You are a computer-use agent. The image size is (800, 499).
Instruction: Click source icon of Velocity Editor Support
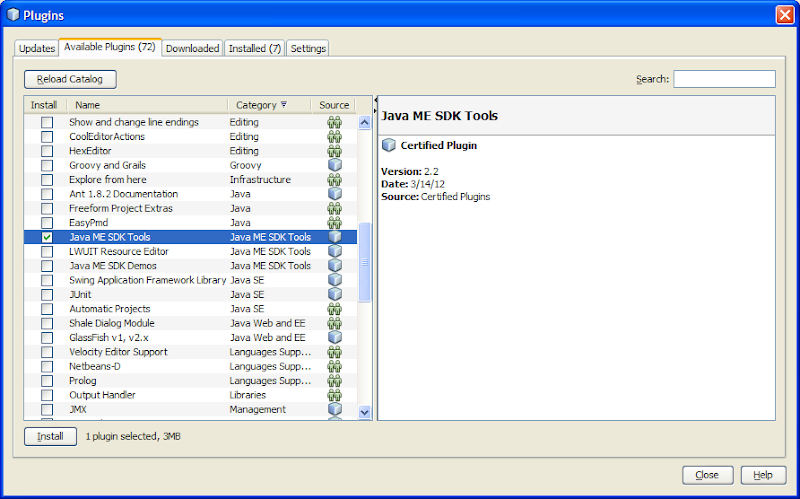334,352
